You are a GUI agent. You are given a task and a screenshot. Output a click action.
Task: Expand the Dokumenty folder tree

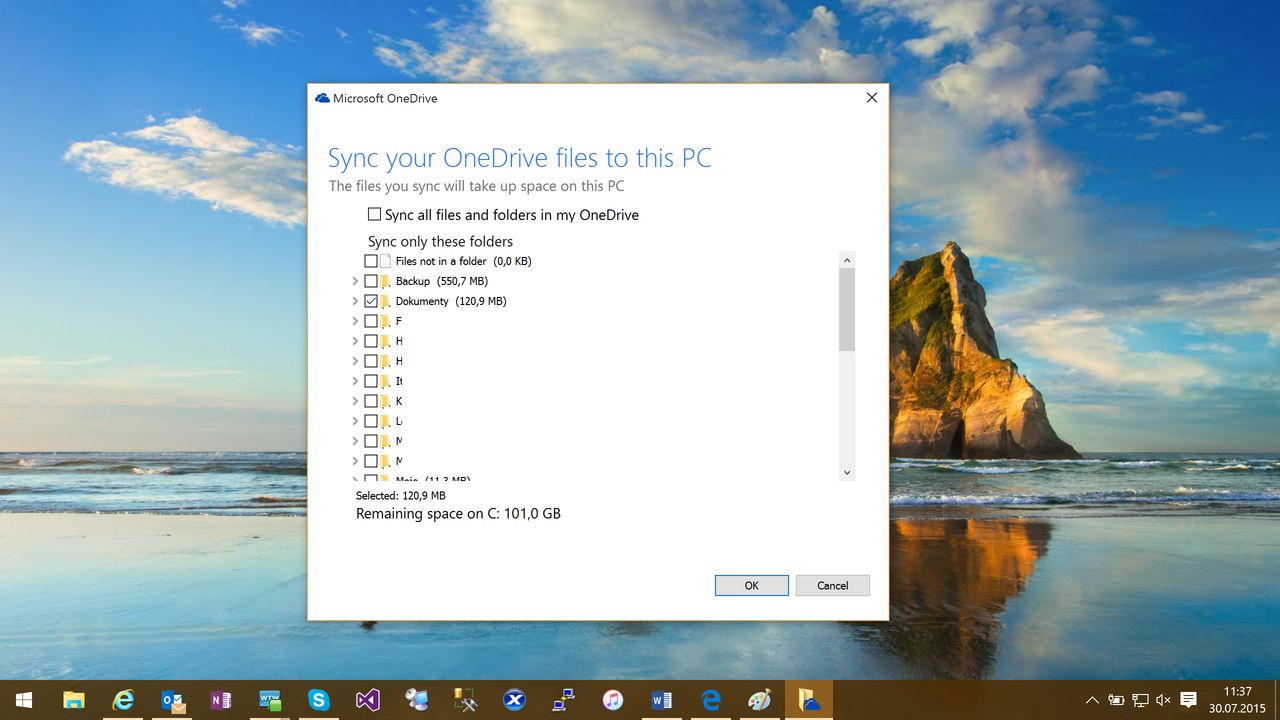pos(355,301)
